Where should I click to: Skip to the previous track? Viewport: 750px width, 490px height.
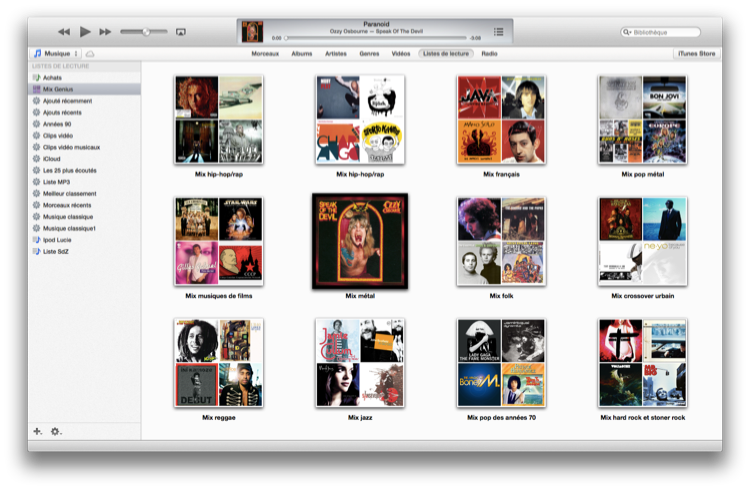click(x=64, y=32)
